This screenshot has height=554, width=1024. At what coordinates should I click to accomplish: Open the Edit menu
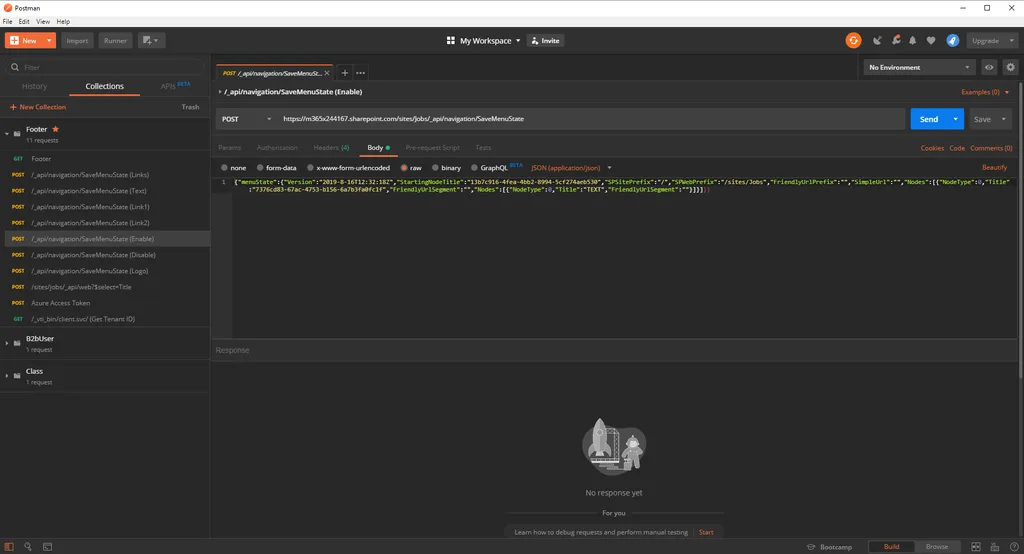coord(24,22)
